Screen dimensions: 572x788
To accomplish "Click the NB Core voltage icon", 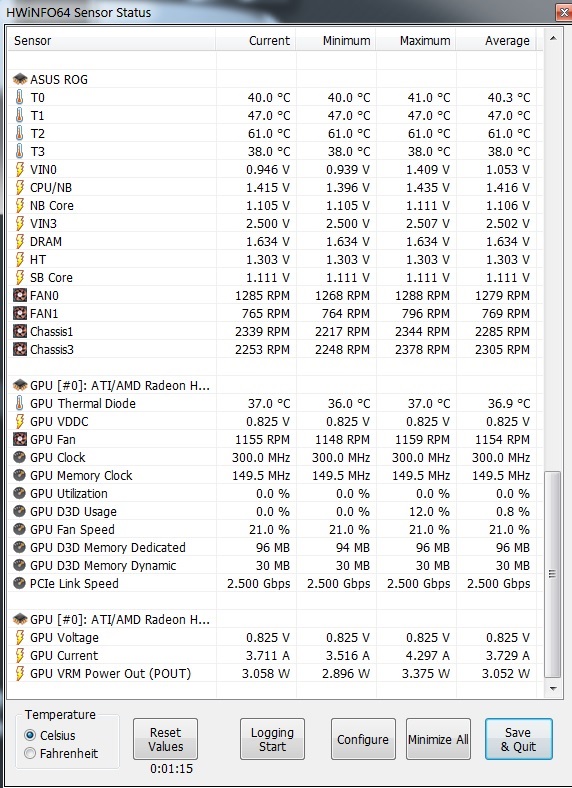I will click(20, 206).
